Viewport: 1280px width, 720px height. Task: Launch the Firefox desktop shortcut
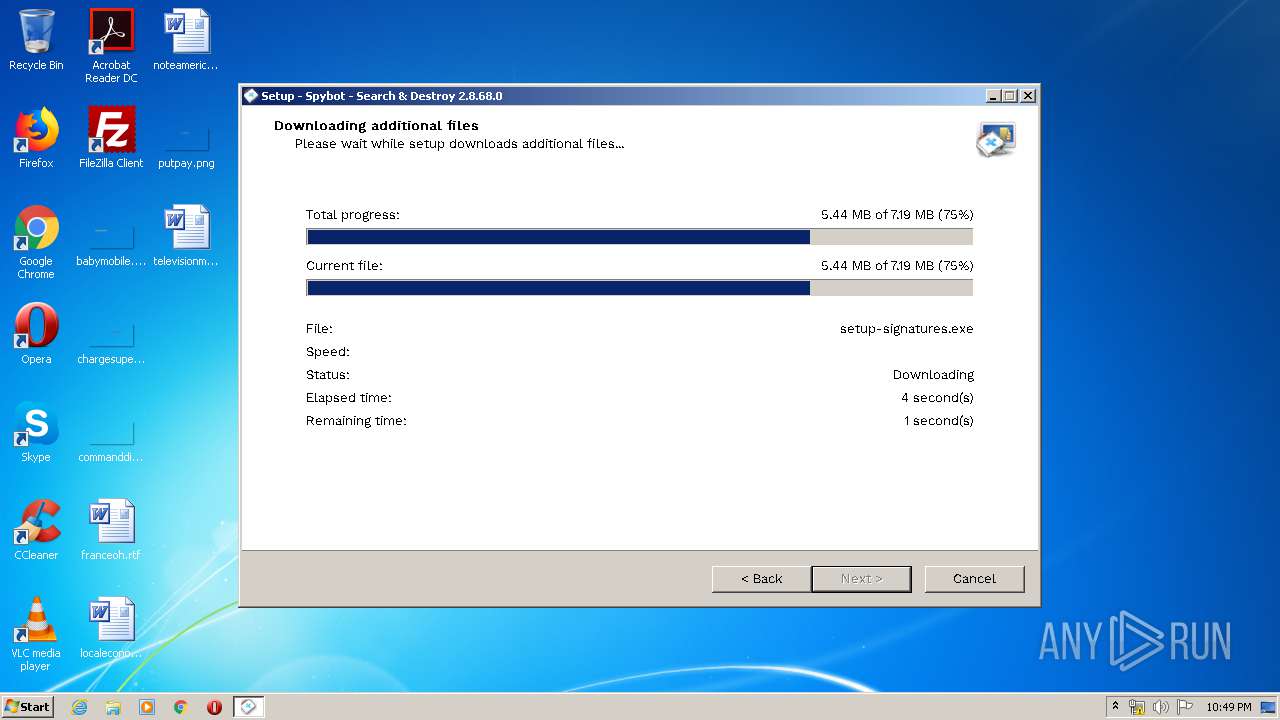[36, 138]
